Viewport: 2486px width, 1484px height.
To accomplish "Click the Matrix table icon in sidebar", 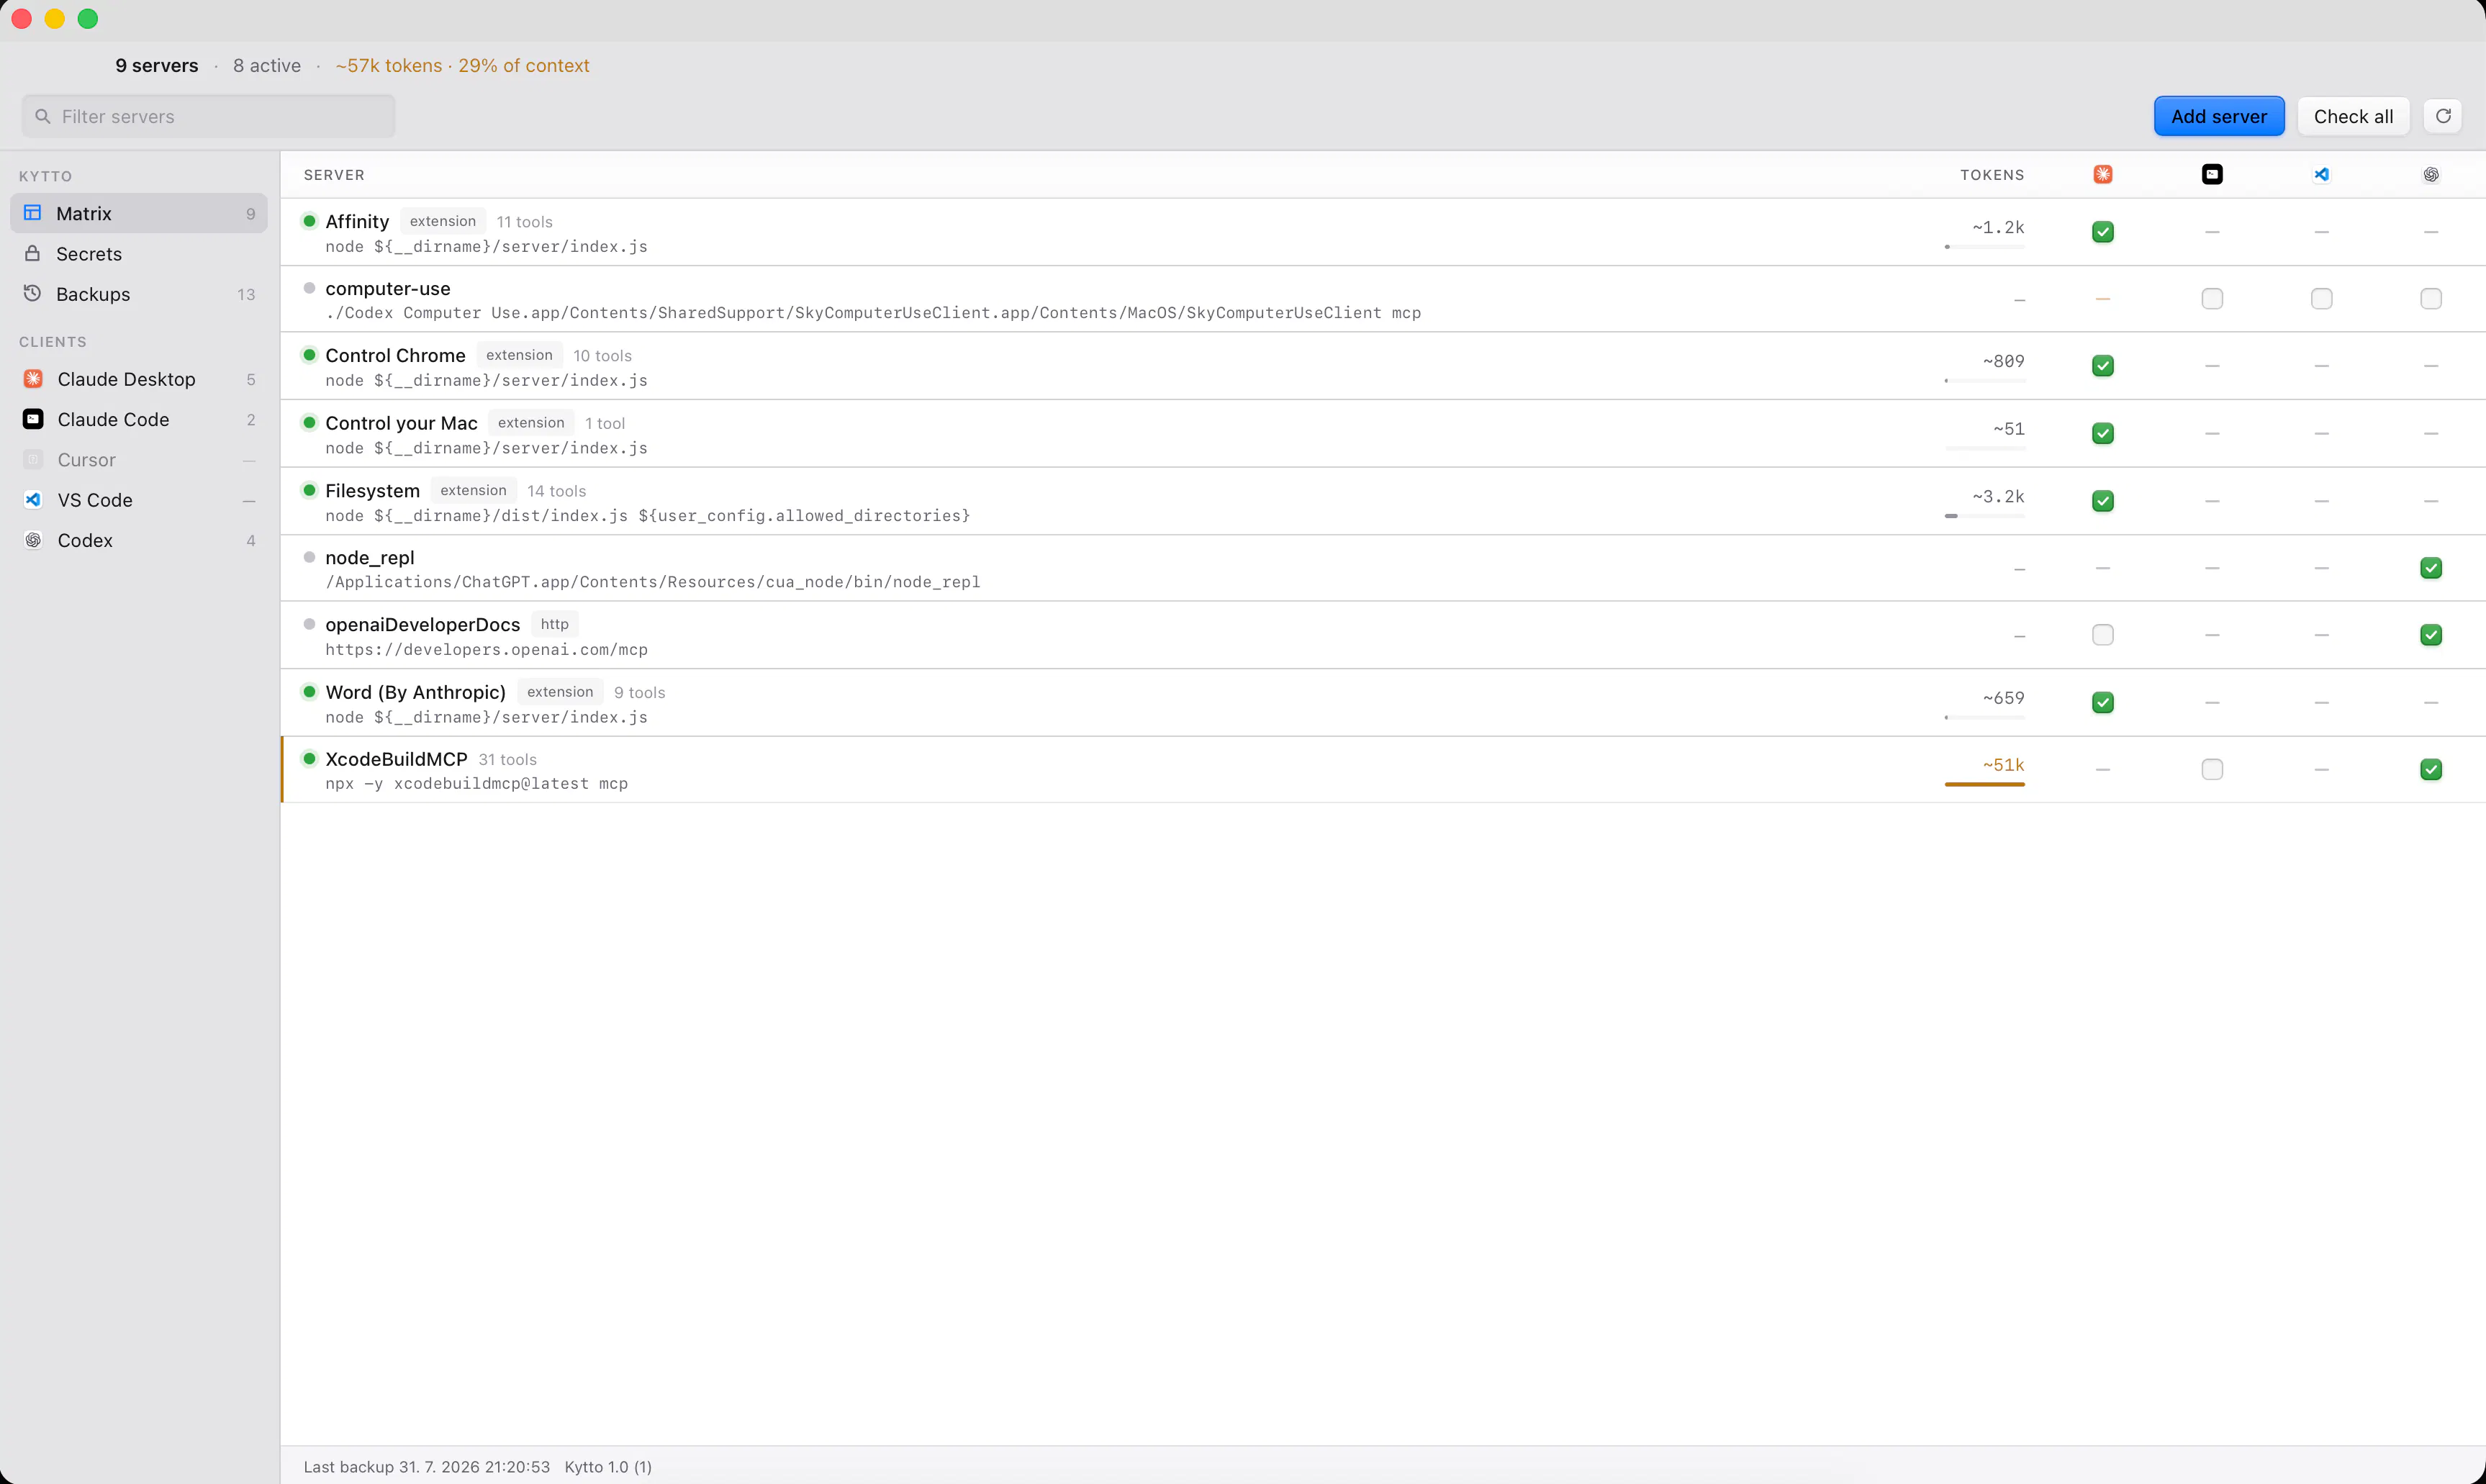I will click(x=33, y=213).
